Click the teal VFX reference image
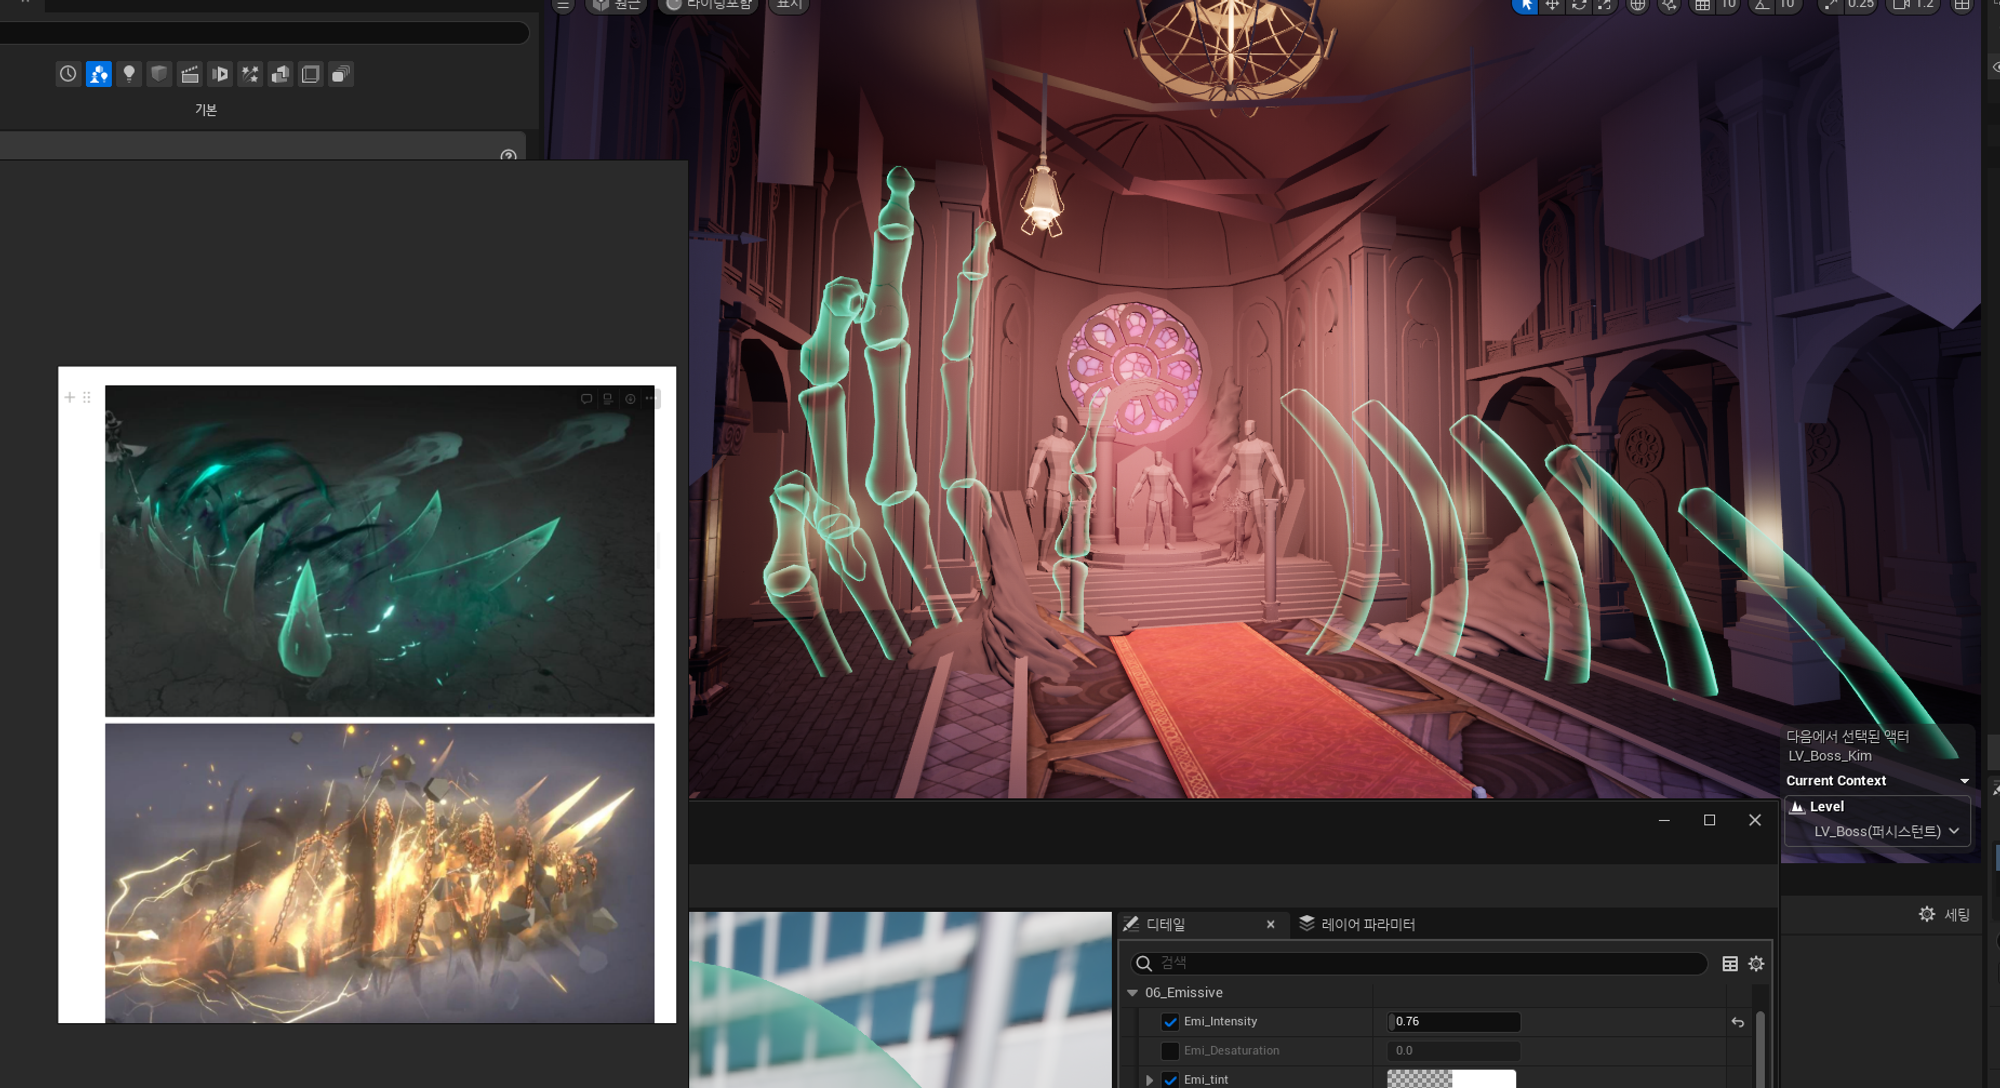Screen dimensions: 2000x1088 (x=380, y=550)
